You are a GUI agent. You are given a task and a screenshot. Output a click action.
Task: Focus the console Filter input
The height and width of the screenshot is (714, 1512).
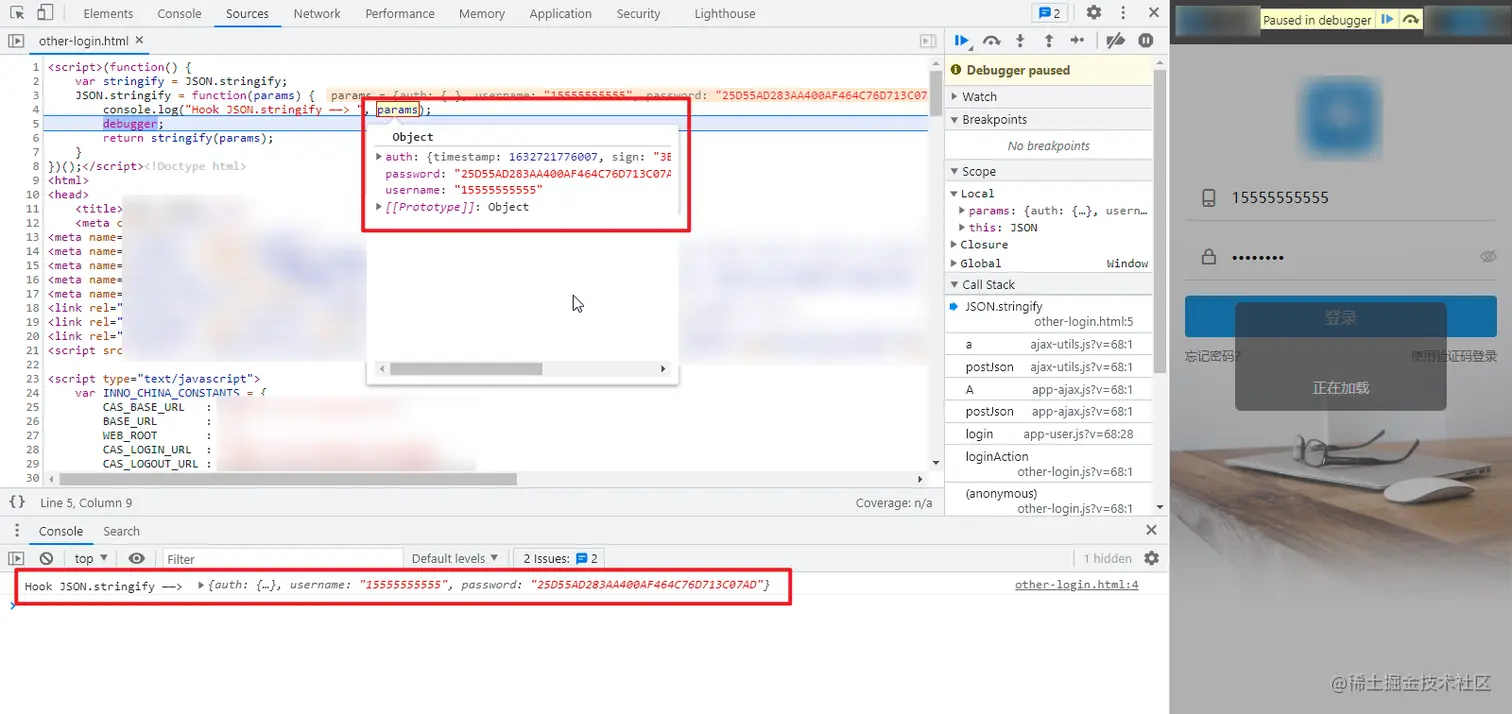point(282,558)
